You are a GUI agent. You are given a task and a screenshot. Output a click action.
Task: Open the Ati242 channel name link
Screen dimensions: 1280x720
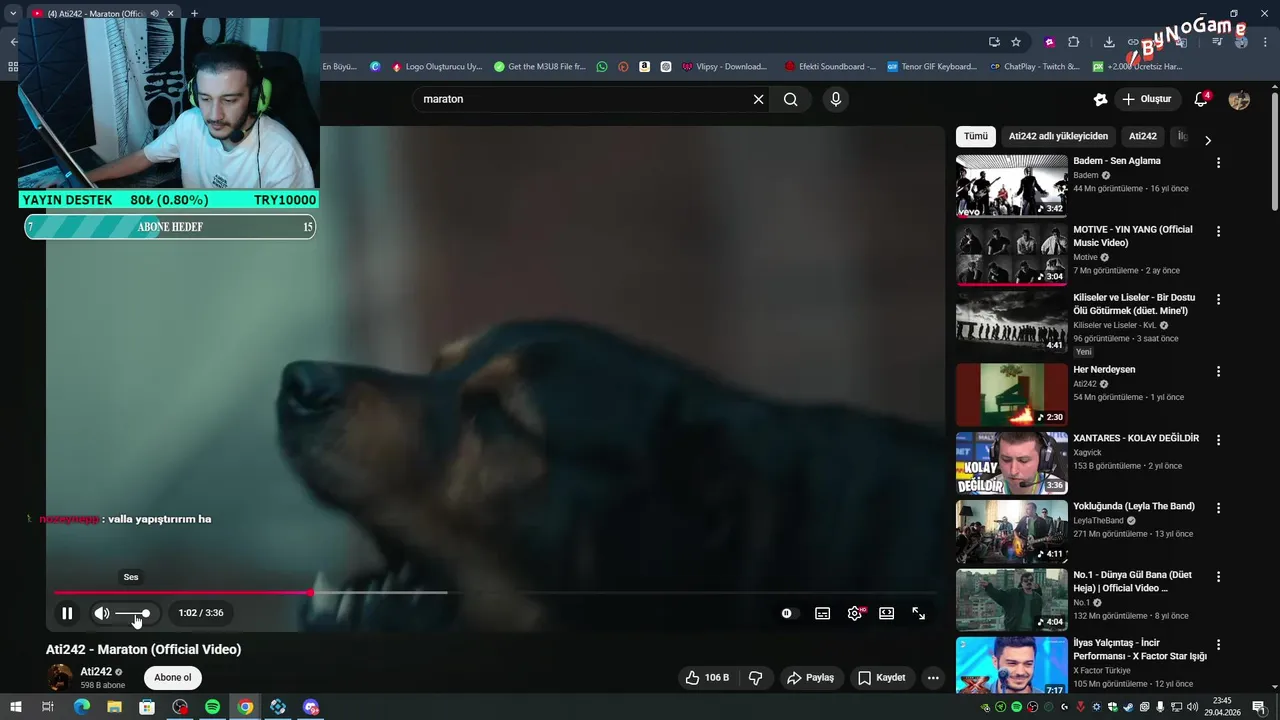pyautogui.click(x=96, y=672)
